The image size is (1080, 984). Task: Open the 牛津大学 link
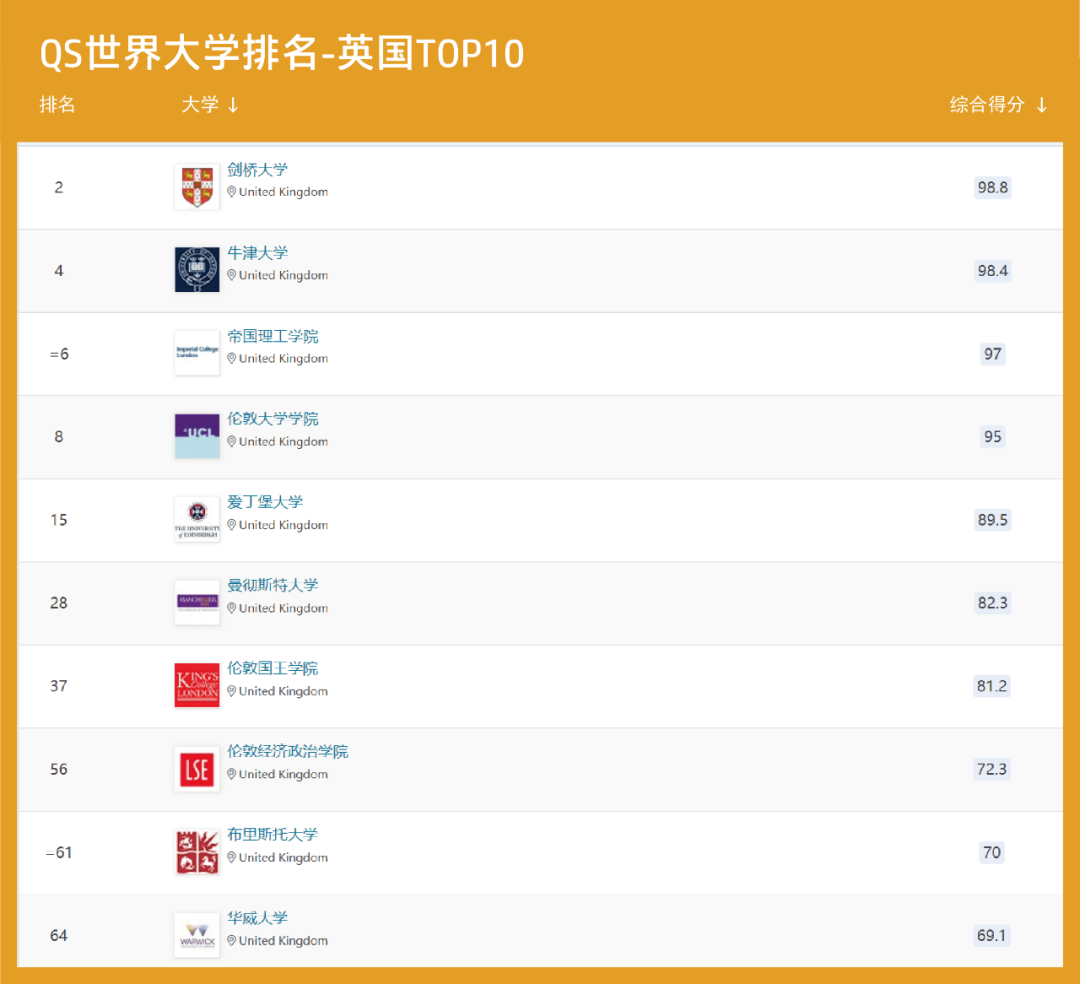click(x=258, y=253)
